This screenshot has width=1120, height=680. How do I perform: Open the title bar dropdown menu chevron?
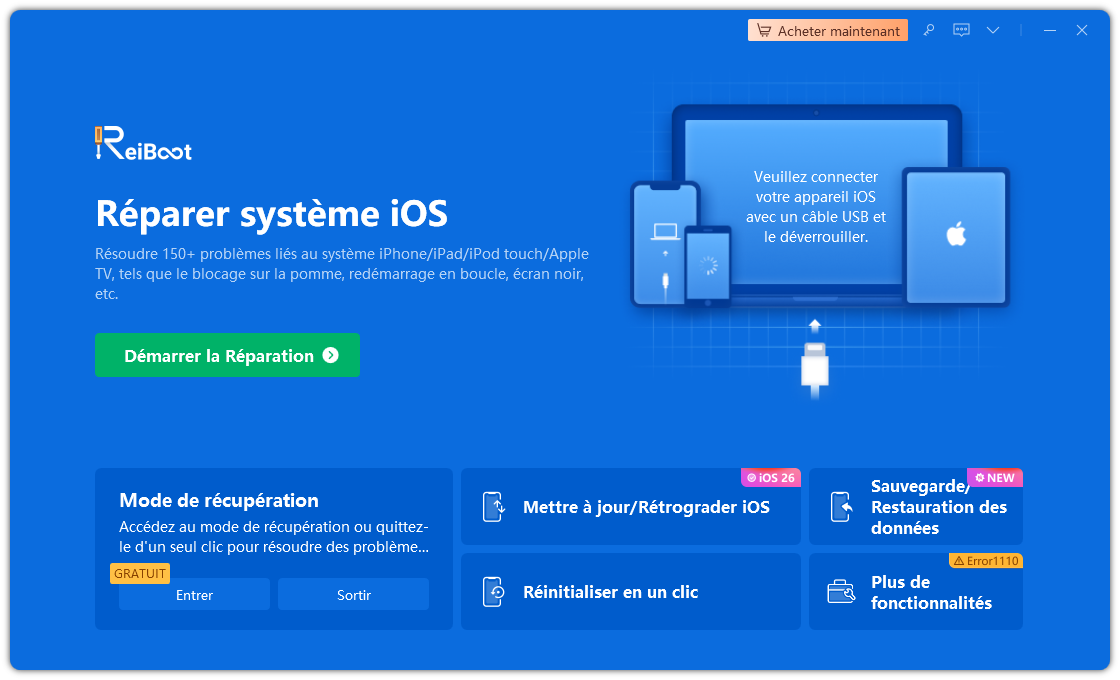click(993, 30)
